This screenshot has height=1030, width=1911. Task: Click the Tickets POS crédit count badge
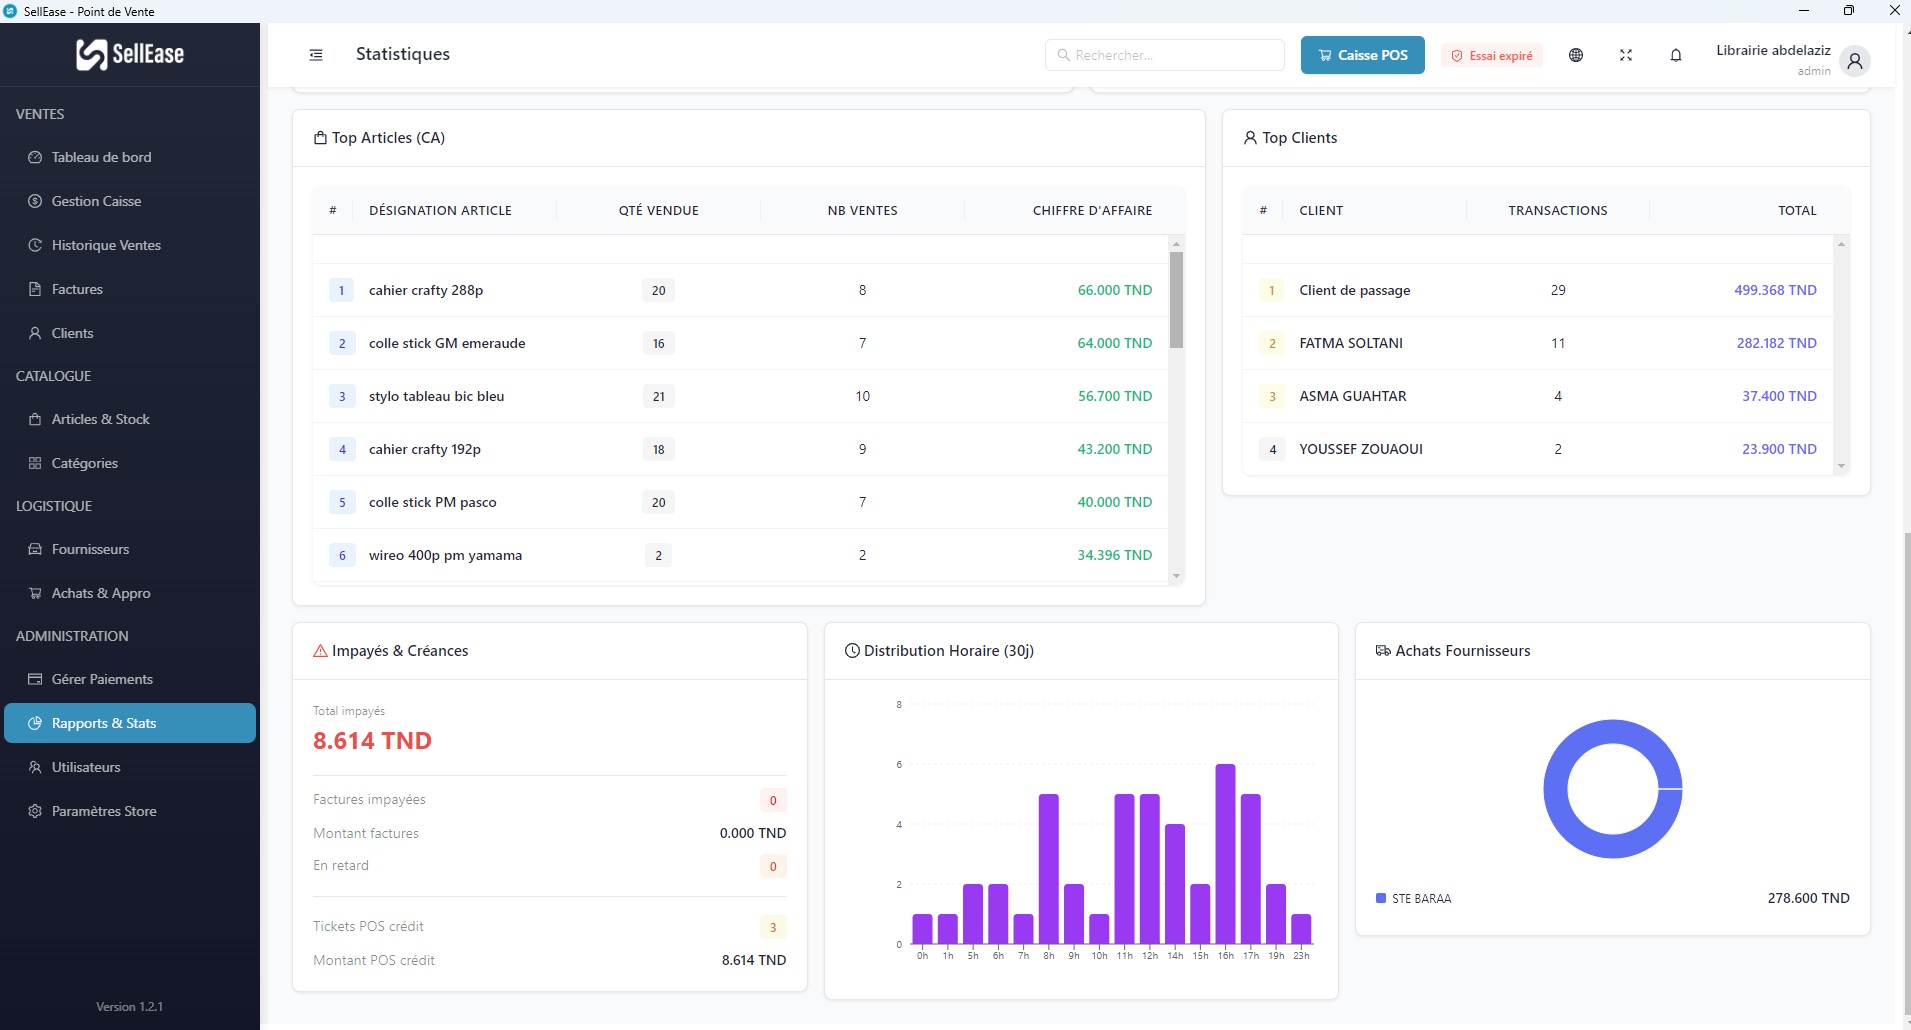(x=773, y=927)
